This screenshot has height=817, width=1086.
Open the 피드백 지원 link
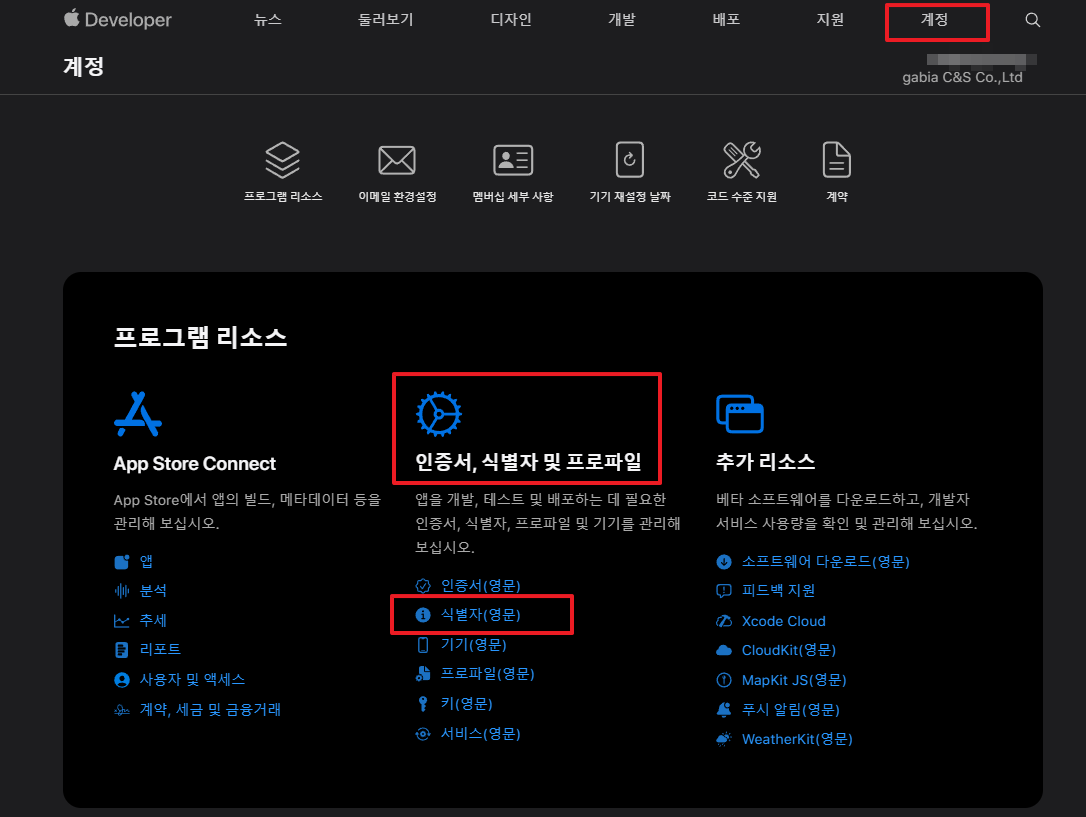778,591
